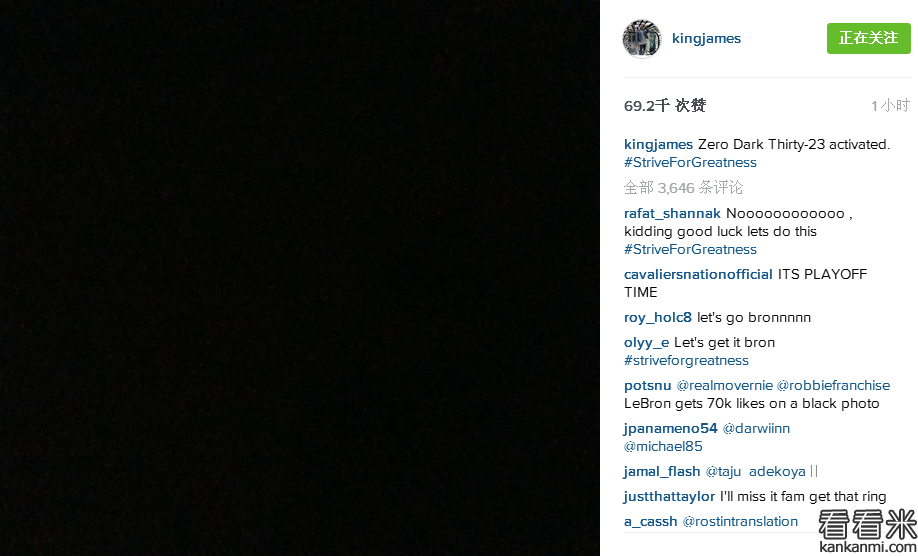This screenshot has width=918, height=556.
Task: Open roy_holc8 user profile
Action: click(657, 318)
